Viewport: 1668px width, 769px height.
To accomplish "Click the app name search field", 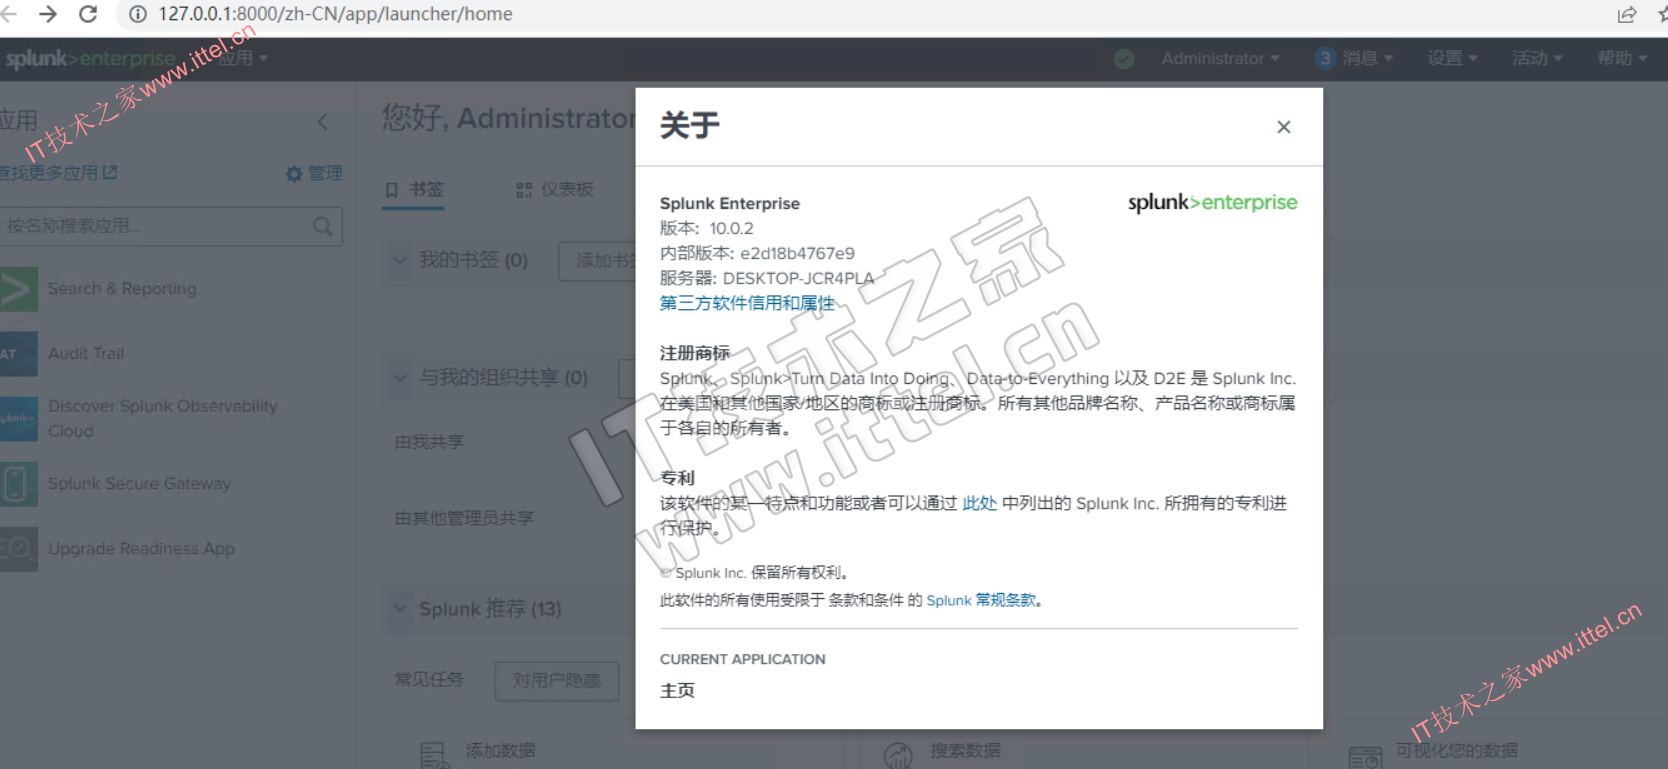I will tap(155, 227).
